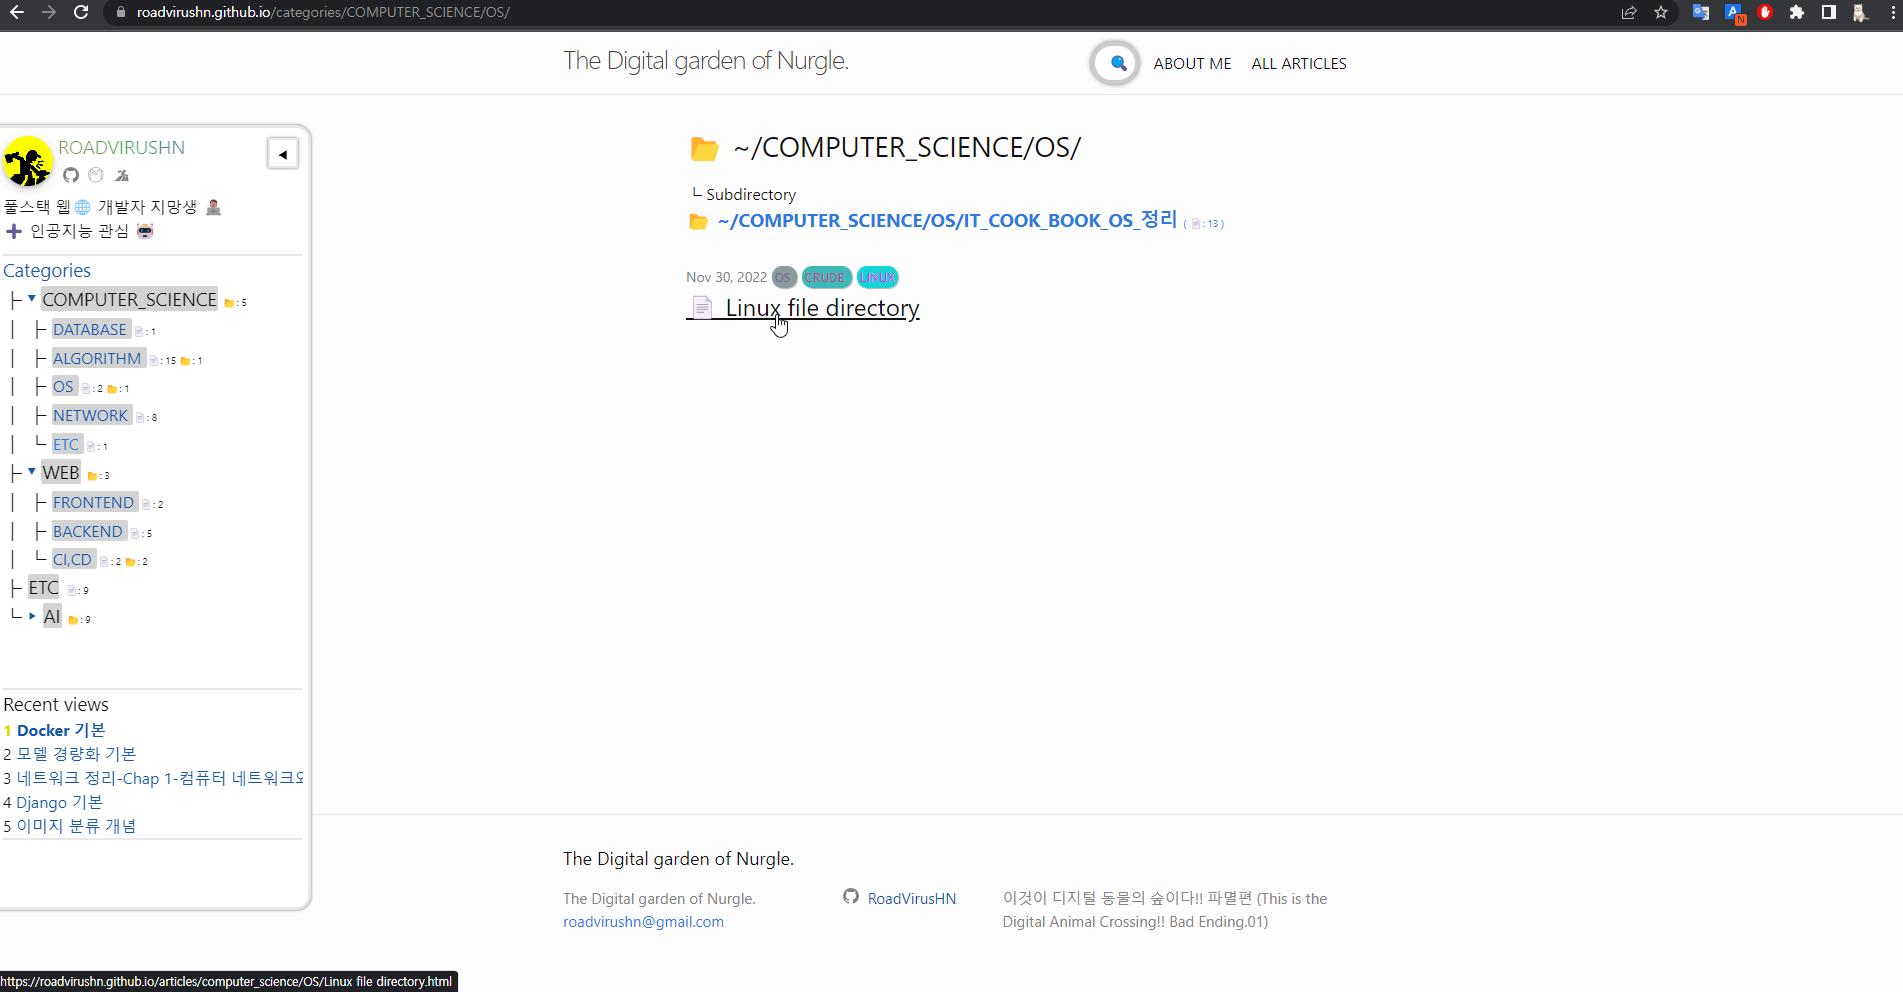This screenshot has width=1903, height=992.
Task: Reload the page with the refresh icon
Action: 81,12
